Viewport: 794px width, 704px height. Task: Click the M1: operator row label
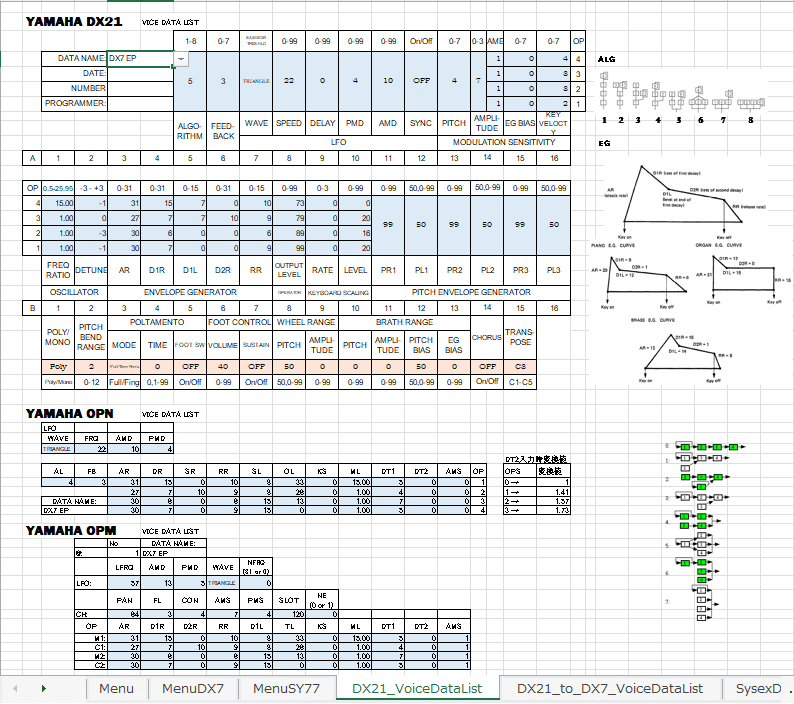[91, 639]
